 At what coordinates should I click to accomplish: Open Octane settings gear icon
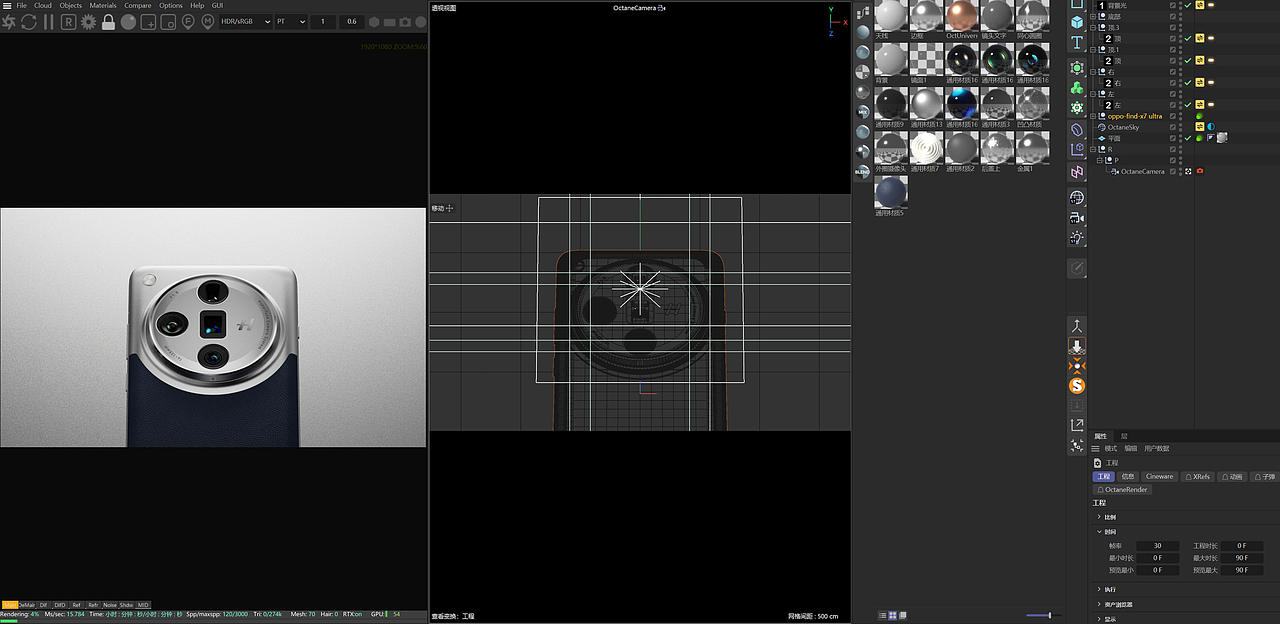click(88, 21)
